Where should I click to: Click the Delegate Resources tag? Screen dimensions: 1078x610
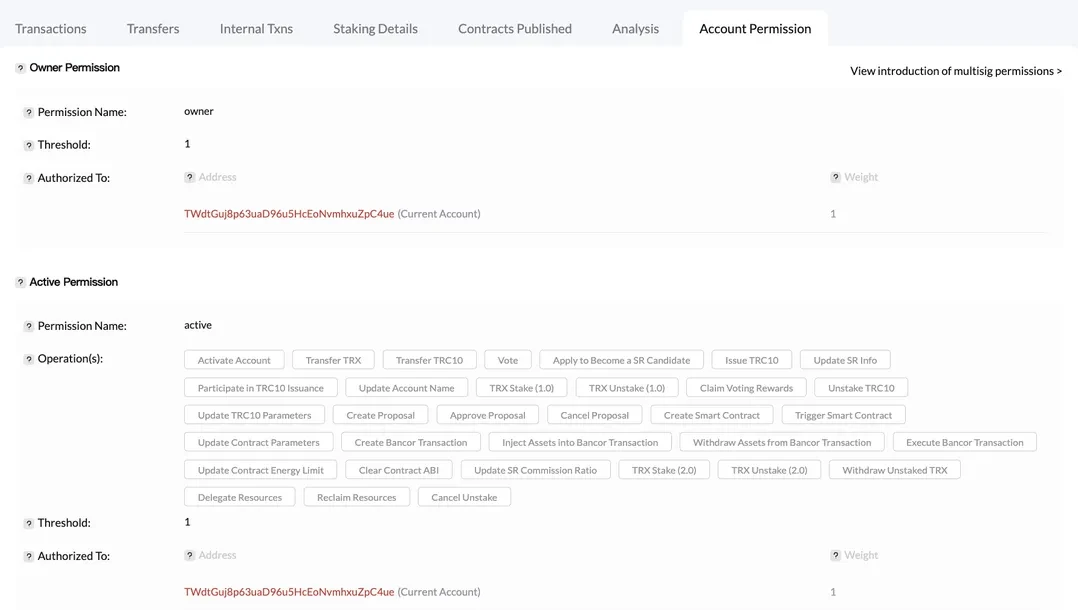[x=240, y=497]
